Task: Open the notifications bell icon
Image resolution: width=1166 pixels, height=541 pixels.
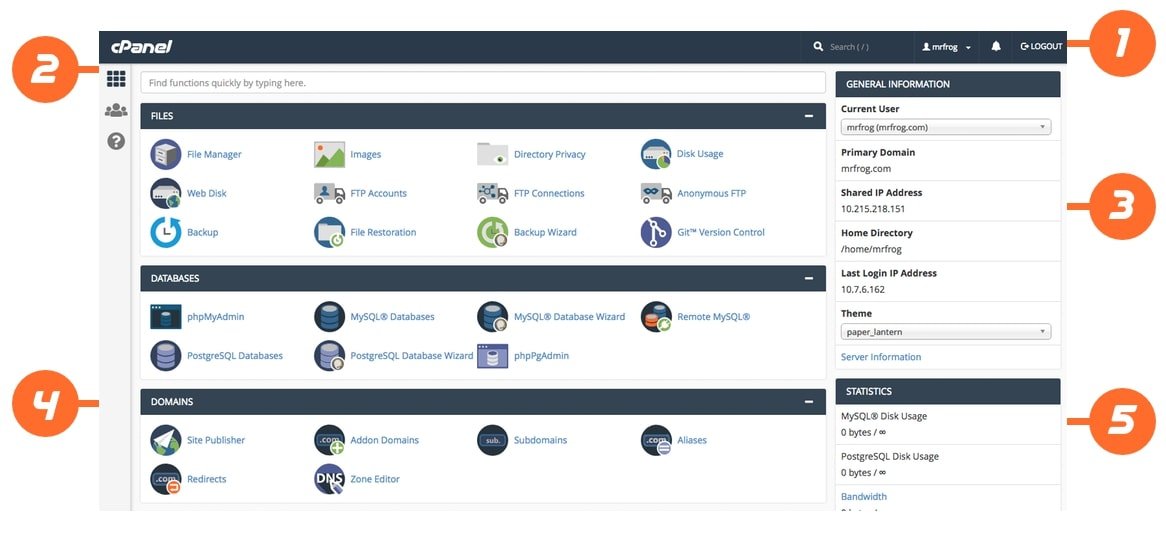Action: tap(996, 47)
